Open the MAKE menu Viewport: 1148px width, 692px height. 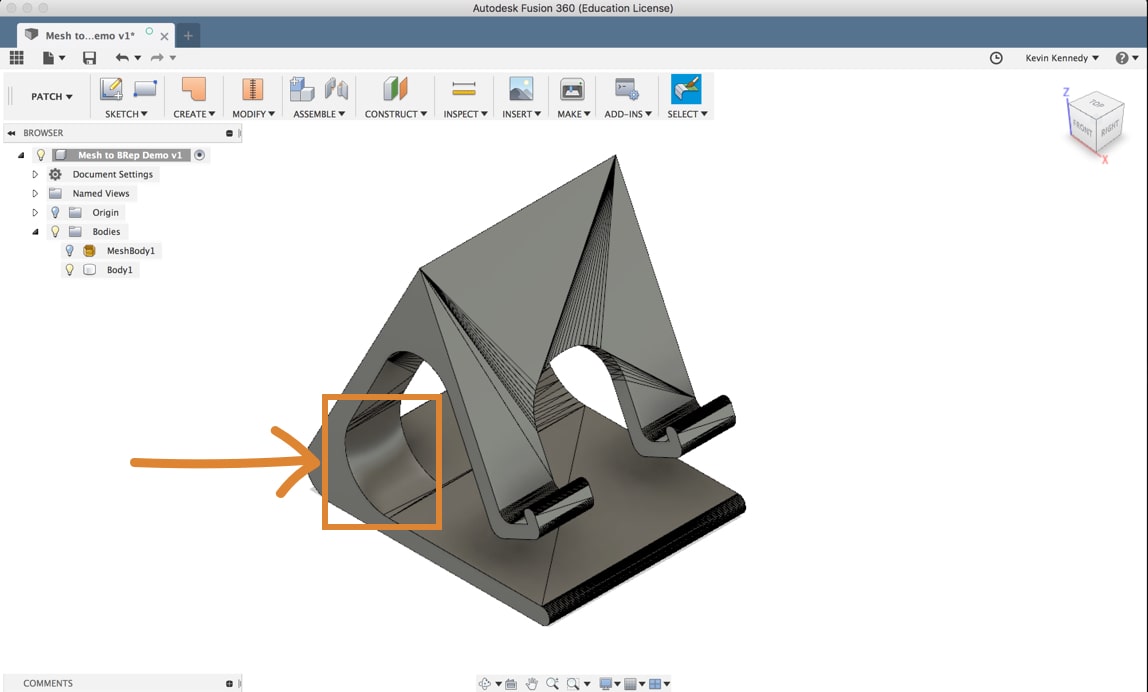pos(573,114)
